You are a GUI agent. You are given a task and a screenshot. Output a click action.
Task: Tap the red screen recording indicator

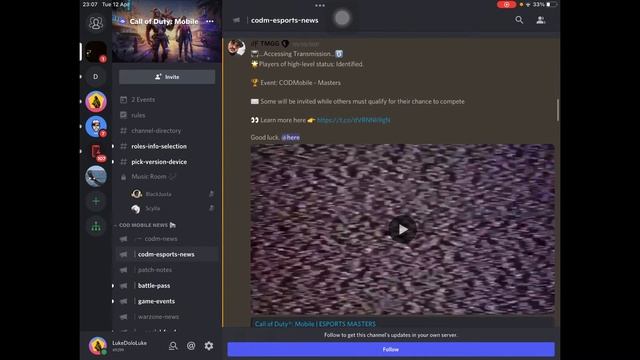507,4
